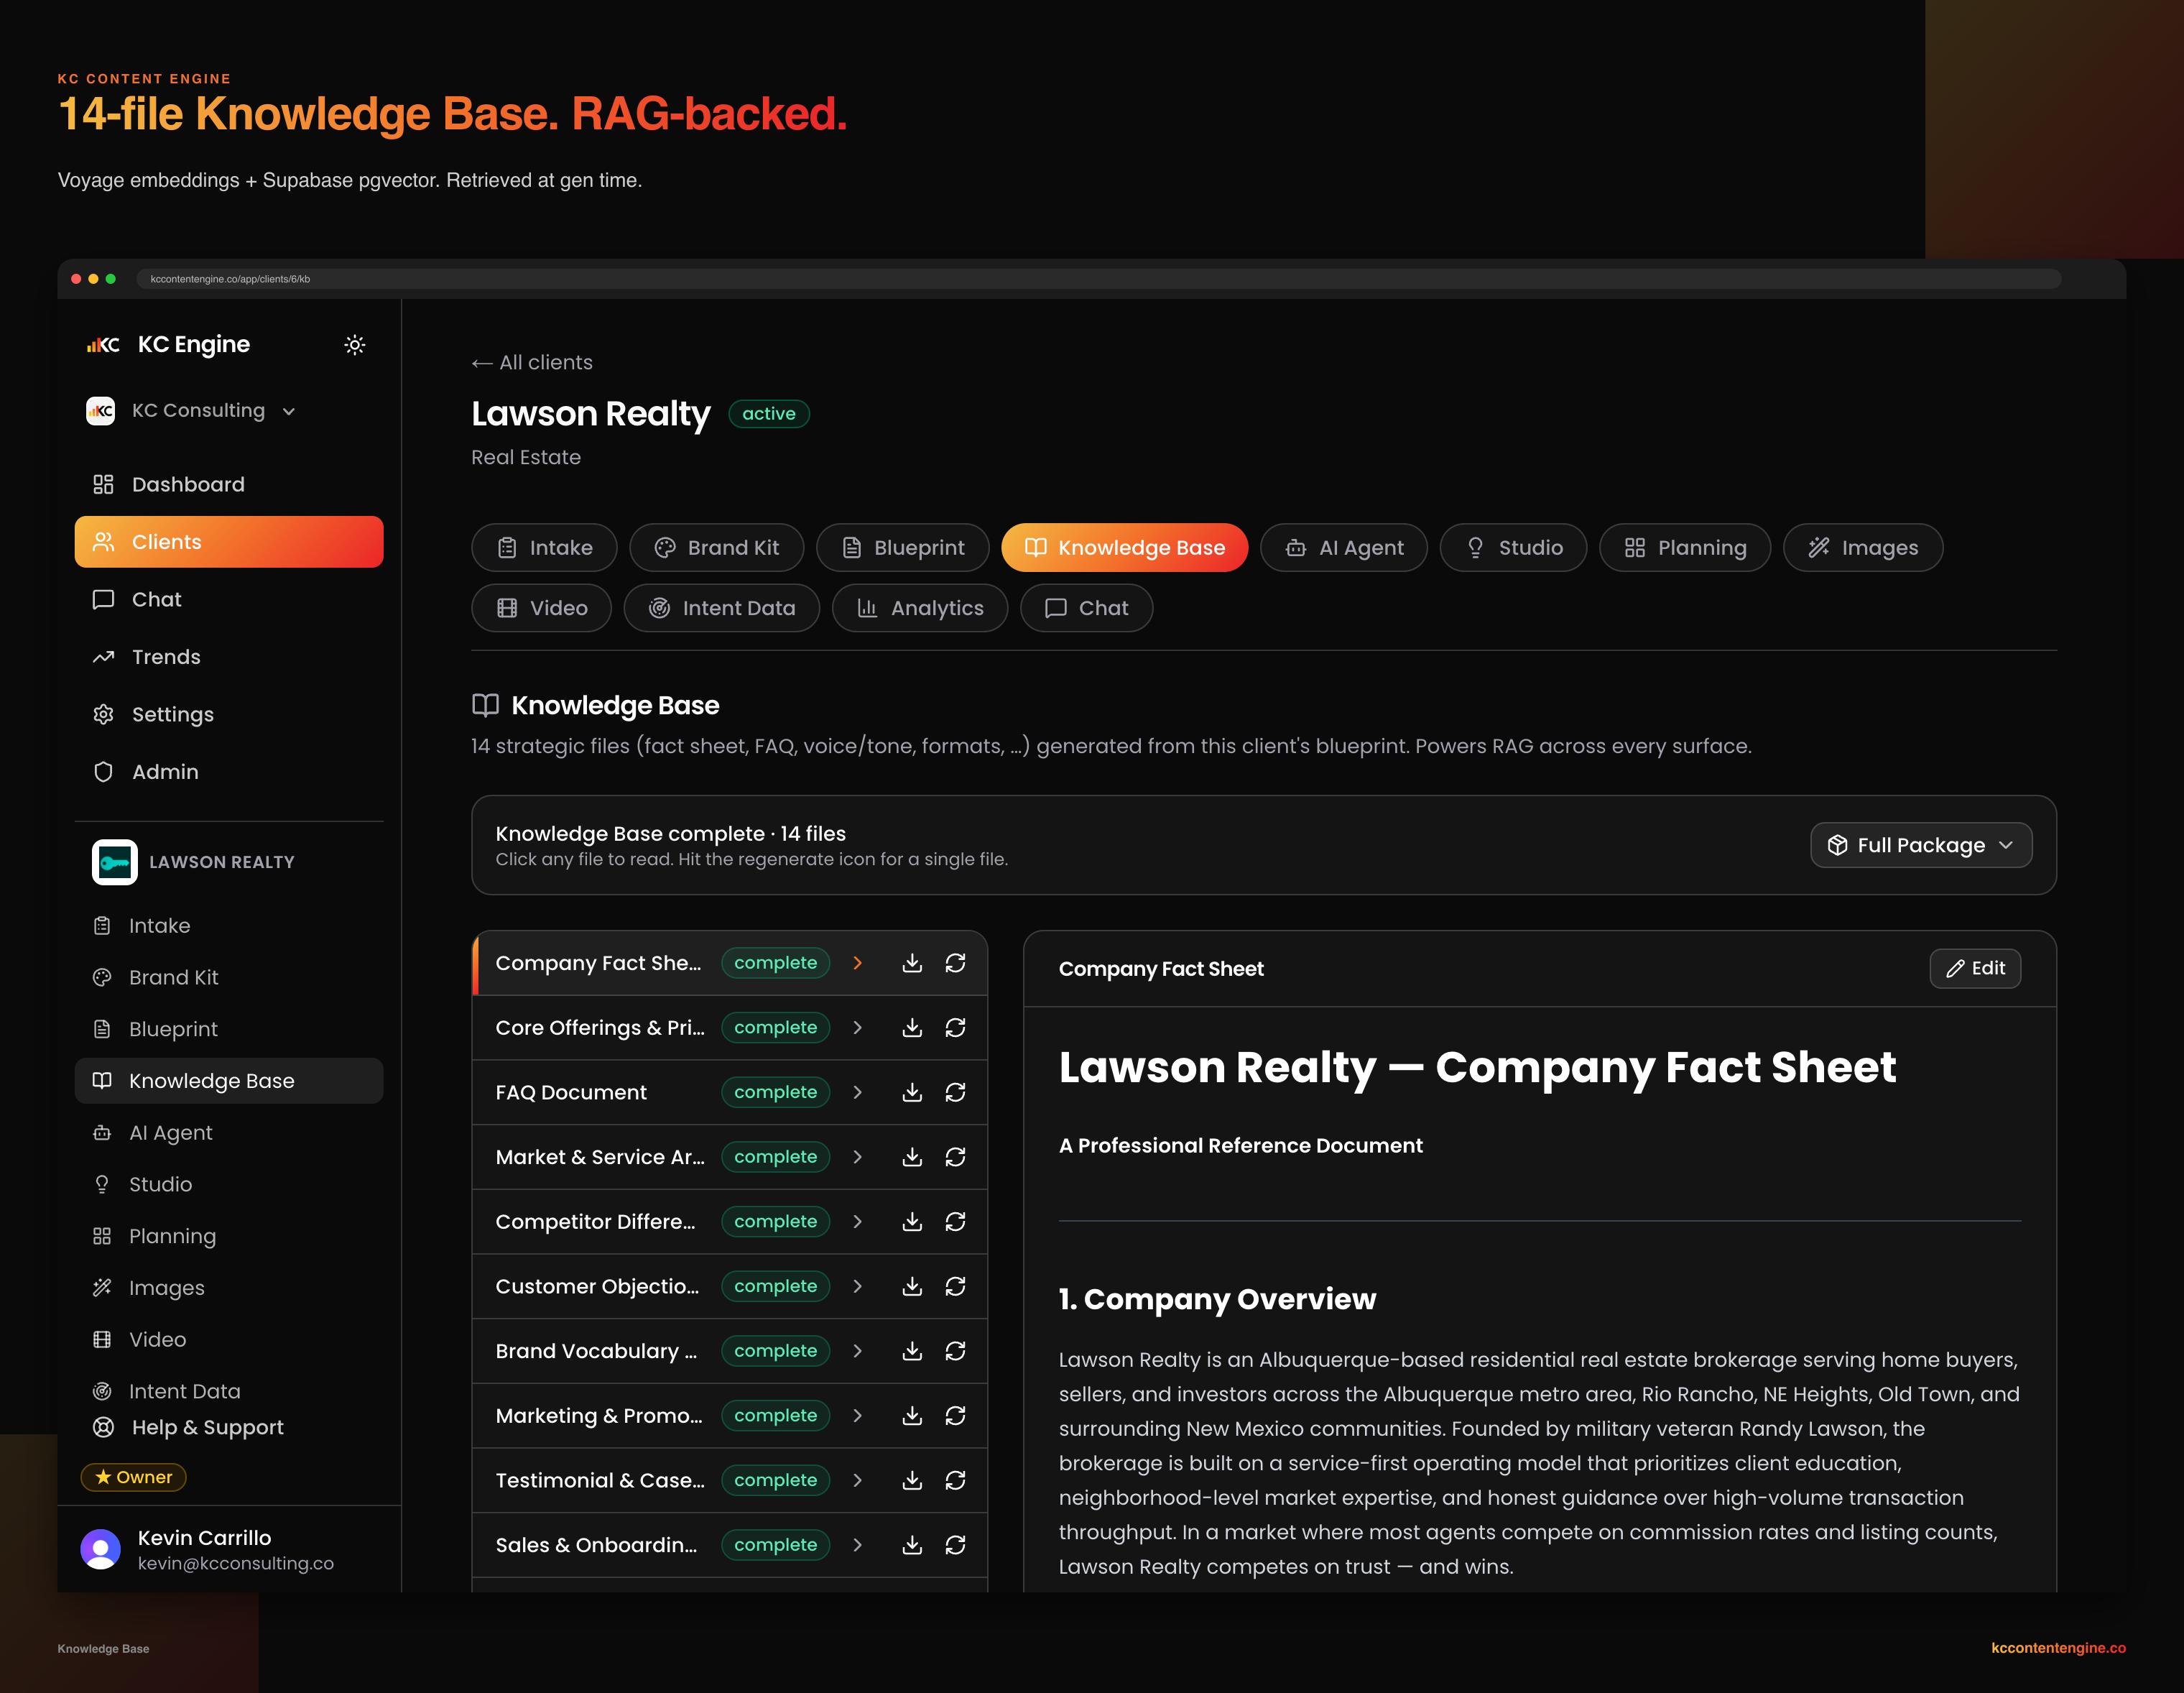This screenshot has width=2184, height=1693.
Task: Download the Marketing & Promo file
Action: [912, 1416]
